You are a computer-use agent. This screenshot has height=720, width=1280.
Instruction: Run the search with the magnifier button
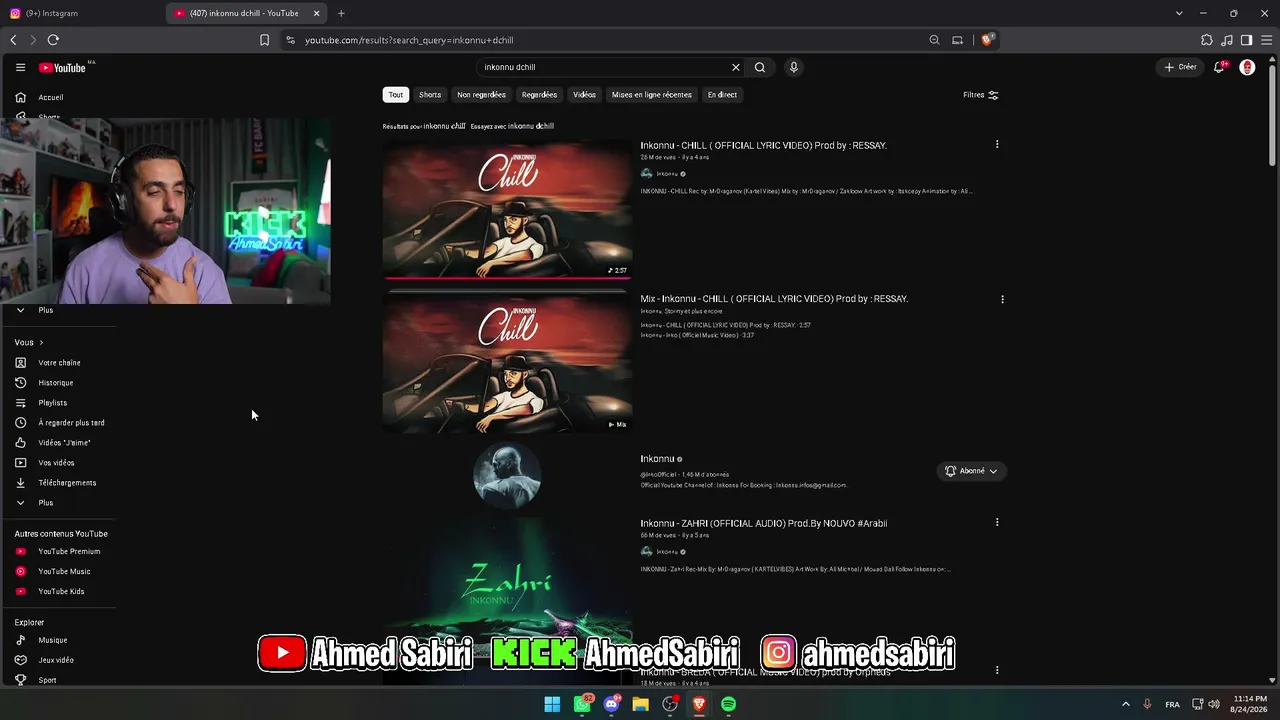point(760,67)
